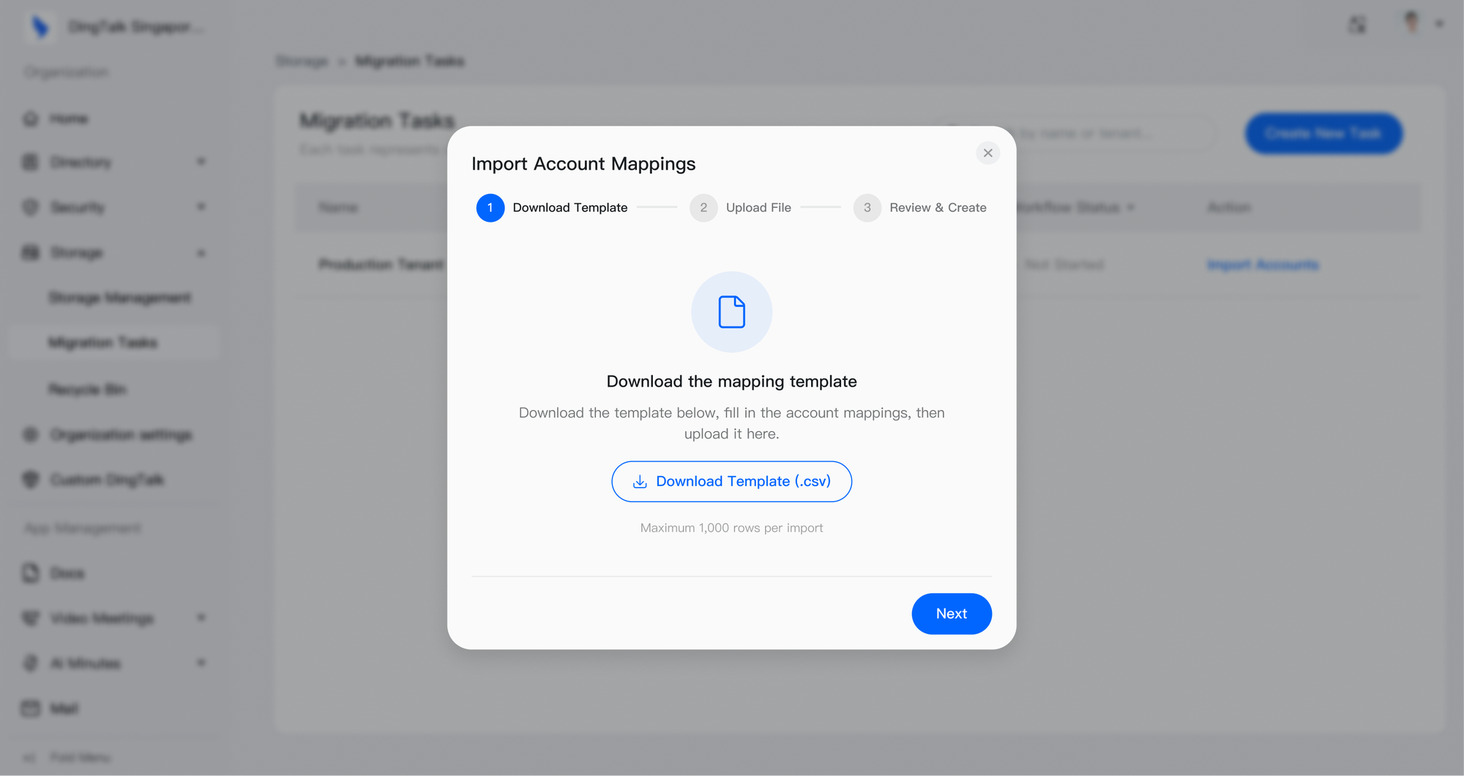This screenshot has width=1464, height=776.
Task: Open Recycle Bin in sidebar
Action: point(87,389)
